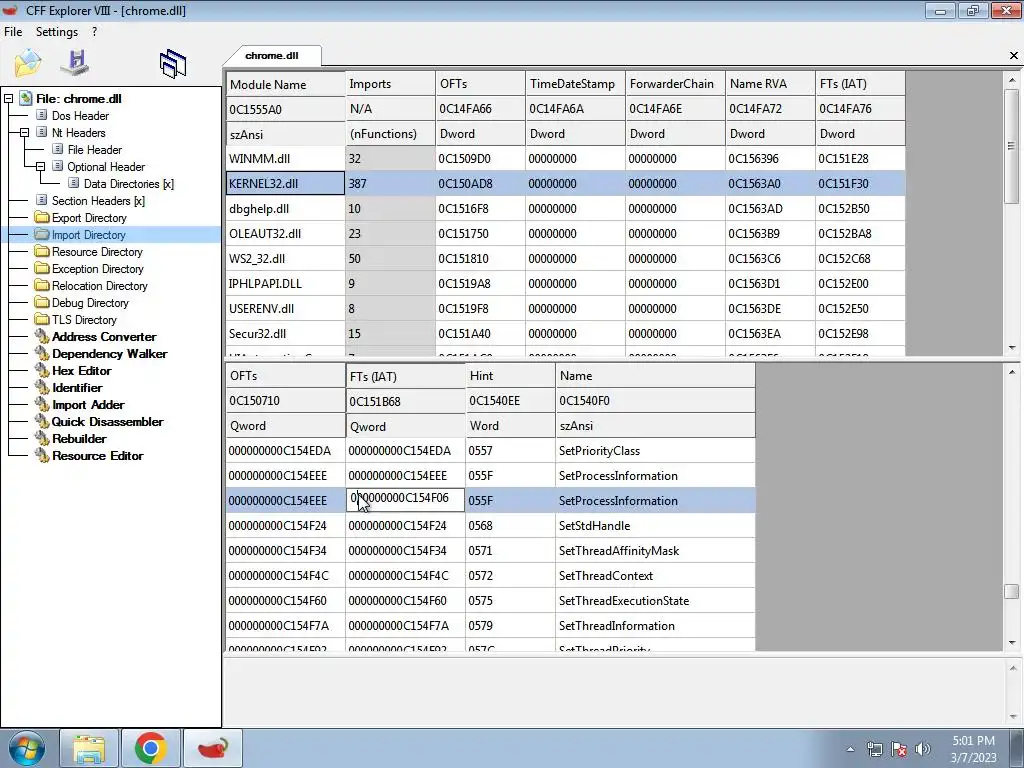Click ForwarderChain column header
This screenshot has width=1024, height=768.
click(x=675, y=84)
